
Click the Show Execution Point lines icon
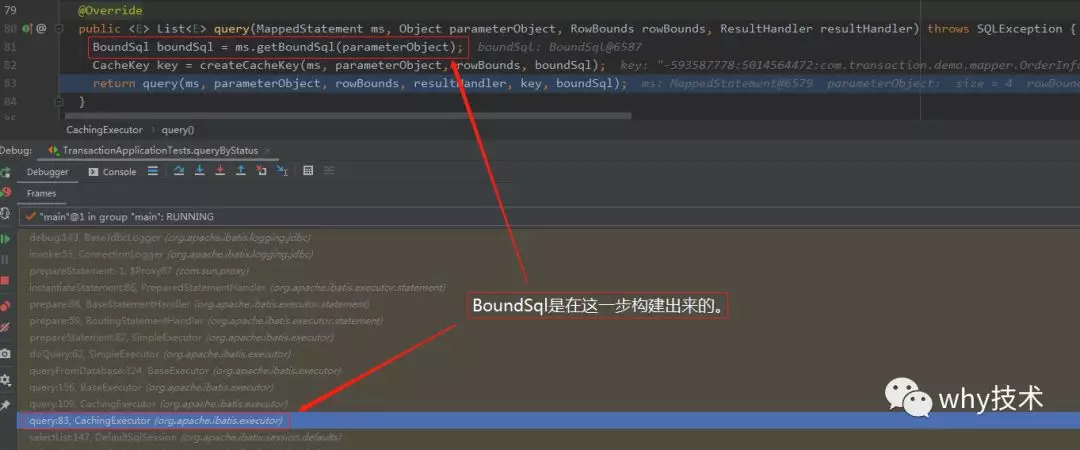tap(153, 171)
